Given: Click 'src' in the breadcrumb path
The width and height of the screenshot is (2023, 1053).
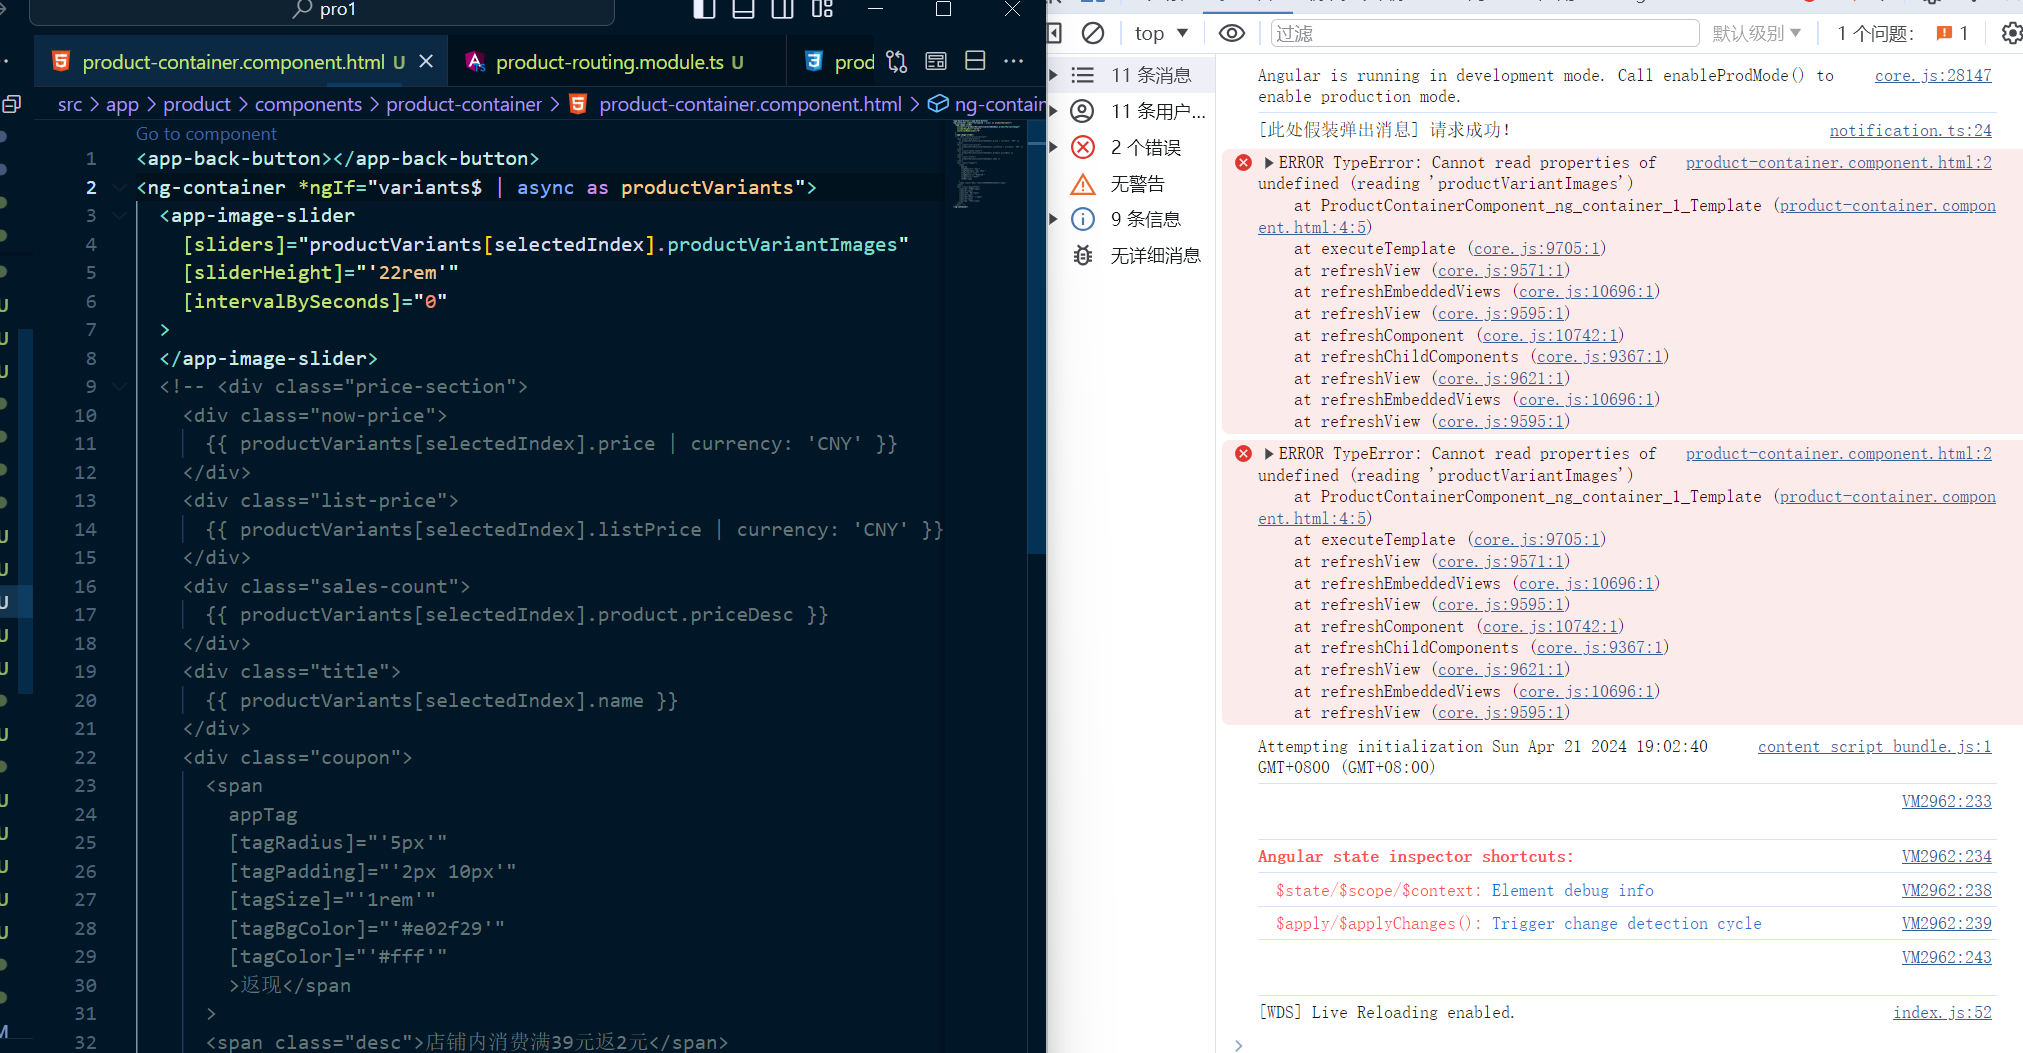Looking at the screenshot, I should pyautogui.click(x=70, y=104).
